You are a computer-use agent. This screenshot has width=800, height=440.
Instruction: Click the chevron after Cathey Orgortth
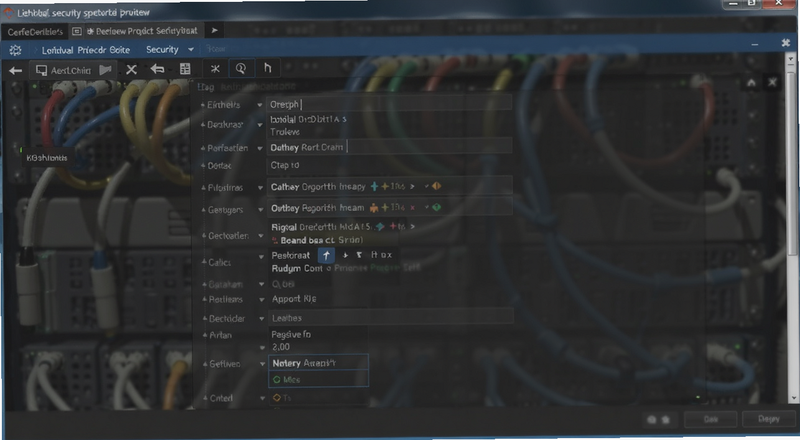[412, 187]
